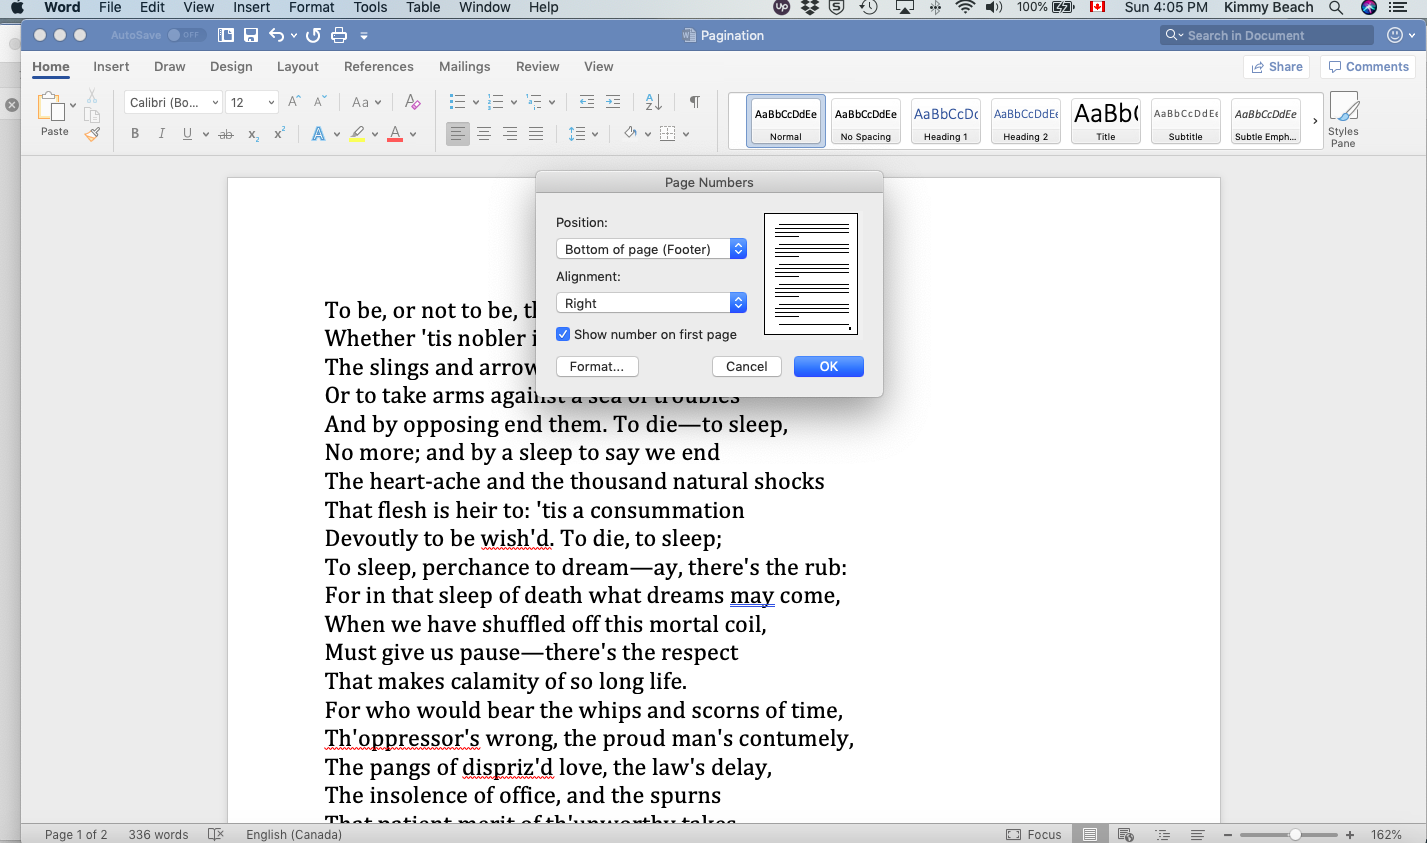Decrease paragraph indent
This screenshot has width=1427, height=843.
tap(587, 102)
